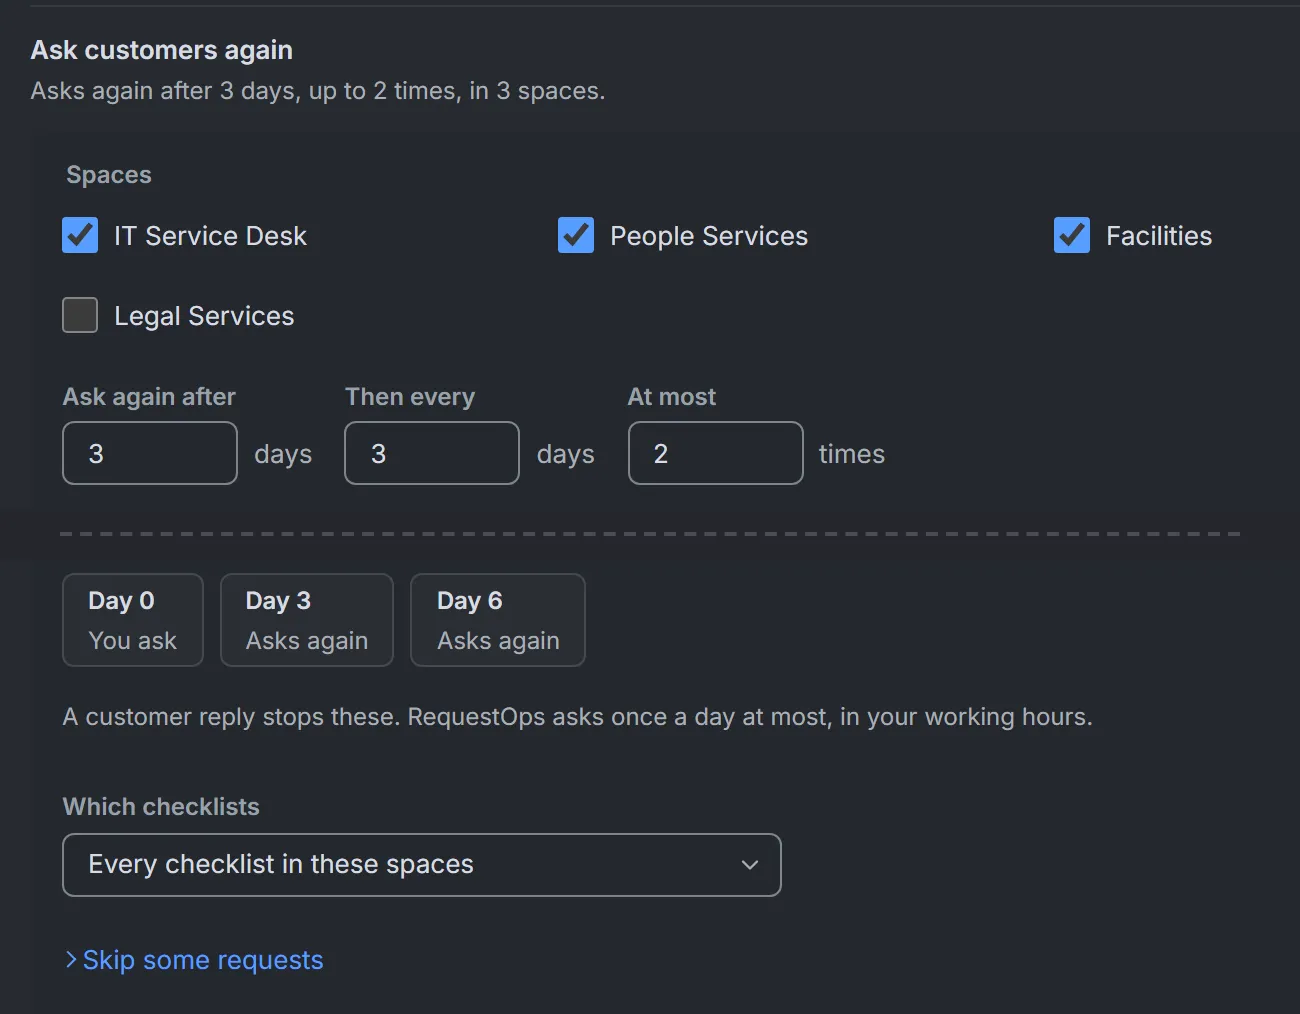Click the Then every days field
1300x1014 pixels.
[x=432, y=453]
